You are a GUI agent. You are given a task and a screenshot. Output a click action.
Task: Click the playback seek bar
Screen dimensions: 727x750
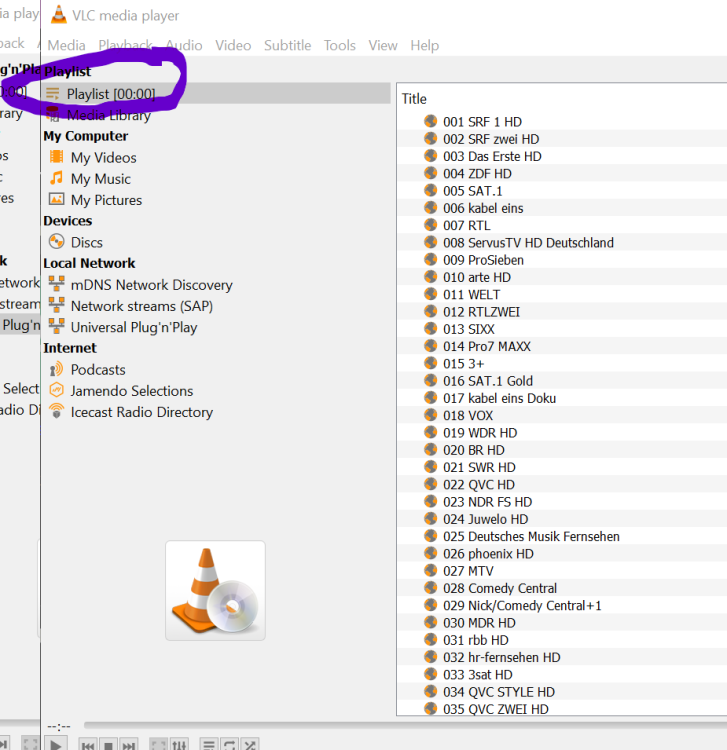click(405, 726)
